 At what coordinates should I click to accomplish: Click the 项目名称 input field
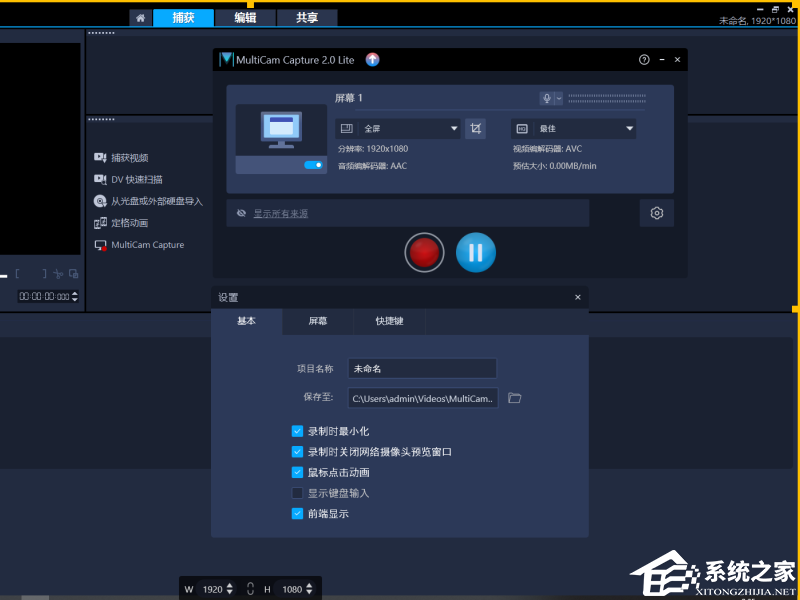(422, 368)
